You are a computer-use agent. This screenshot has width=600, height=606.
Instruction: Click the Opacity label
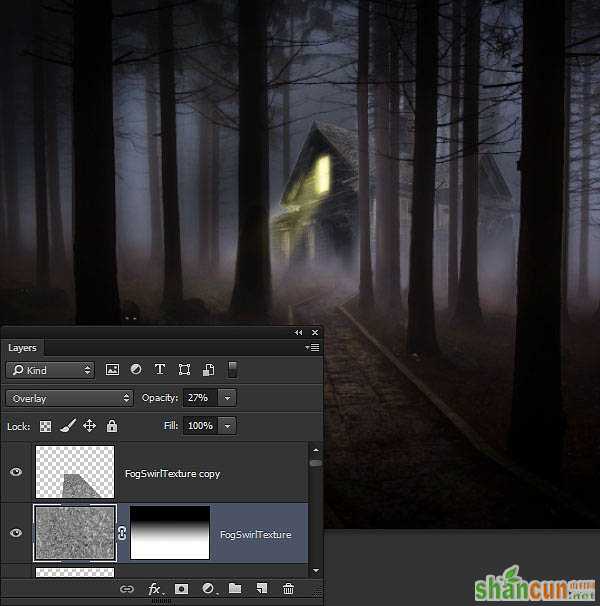[x=160, y=398]
